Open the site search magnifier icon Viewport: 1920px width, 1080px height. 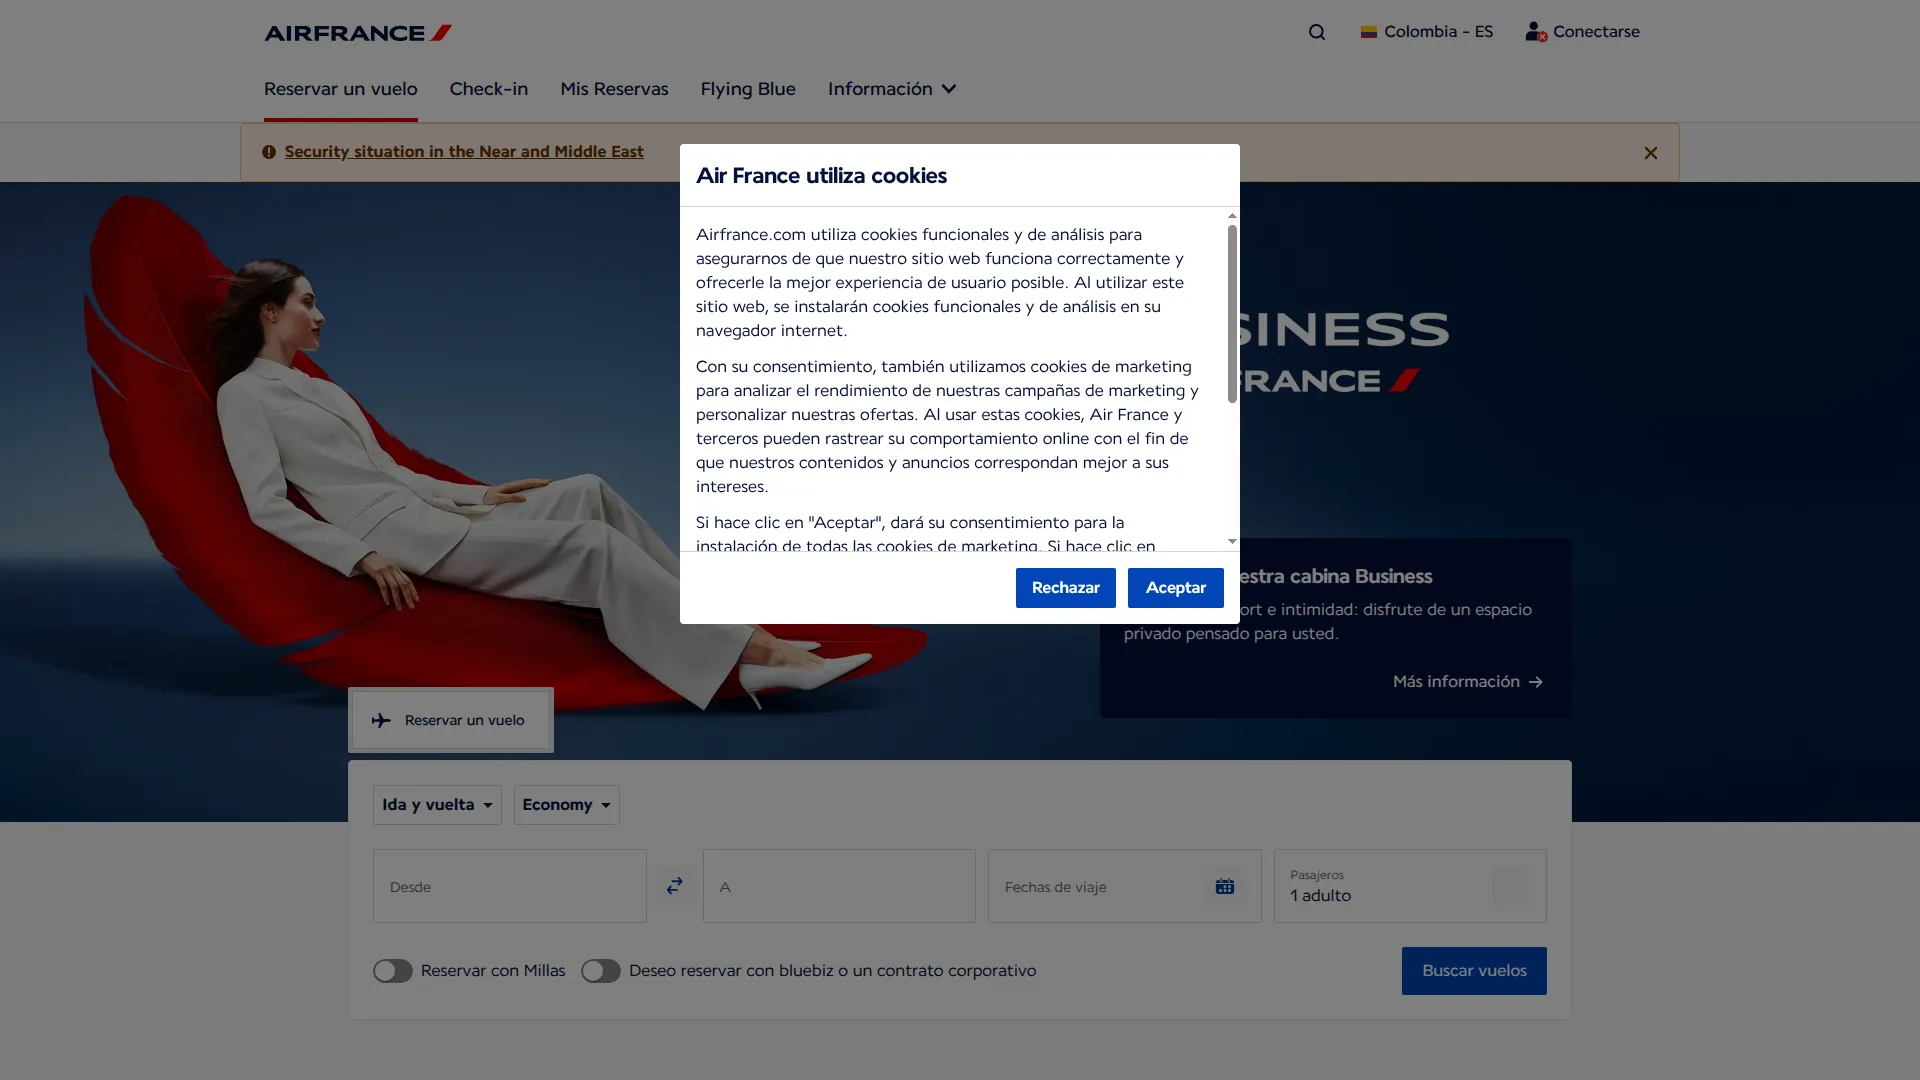click(1317, 32)
